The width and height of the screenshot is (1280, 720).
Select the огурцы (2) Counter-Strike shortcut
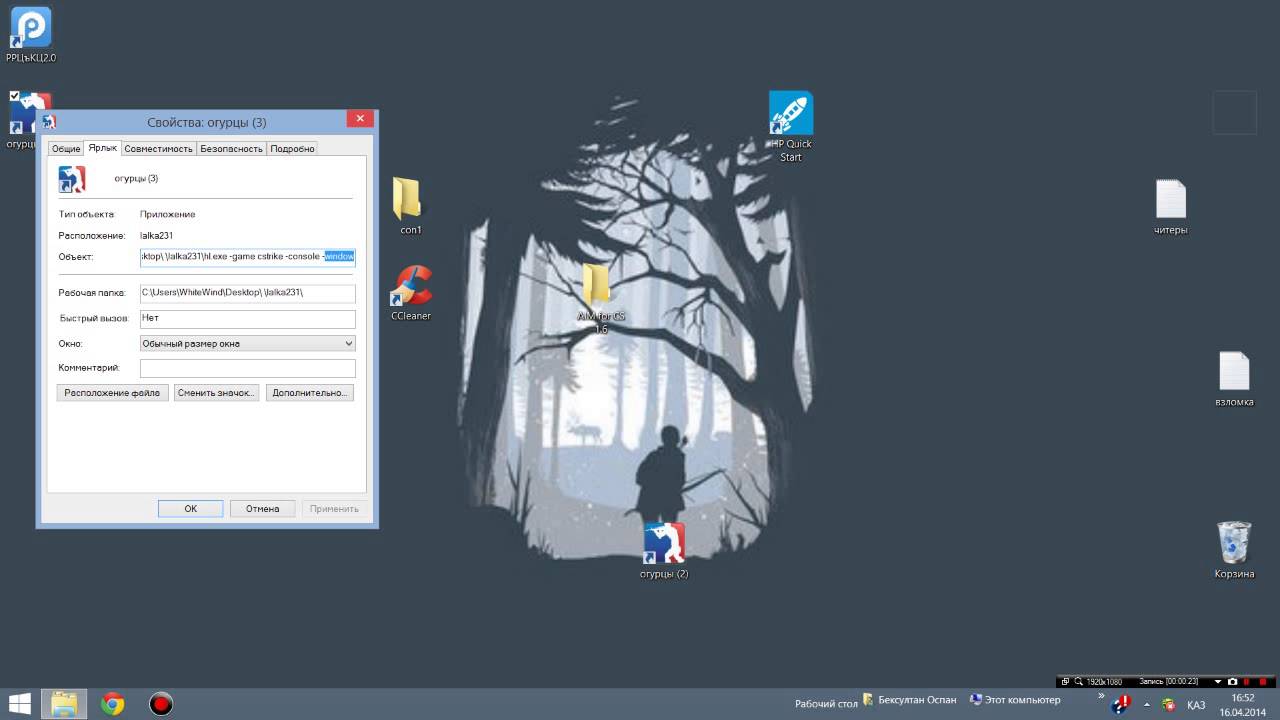point(664,550)
